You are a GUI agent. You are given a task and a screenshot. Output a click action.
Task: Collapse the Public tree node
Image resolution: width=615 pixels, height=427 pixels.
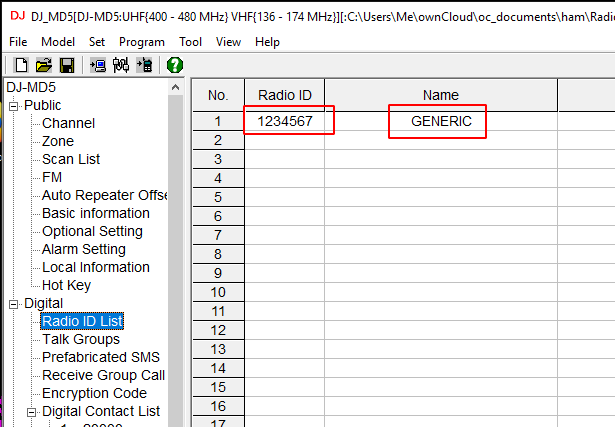(13, 106)
